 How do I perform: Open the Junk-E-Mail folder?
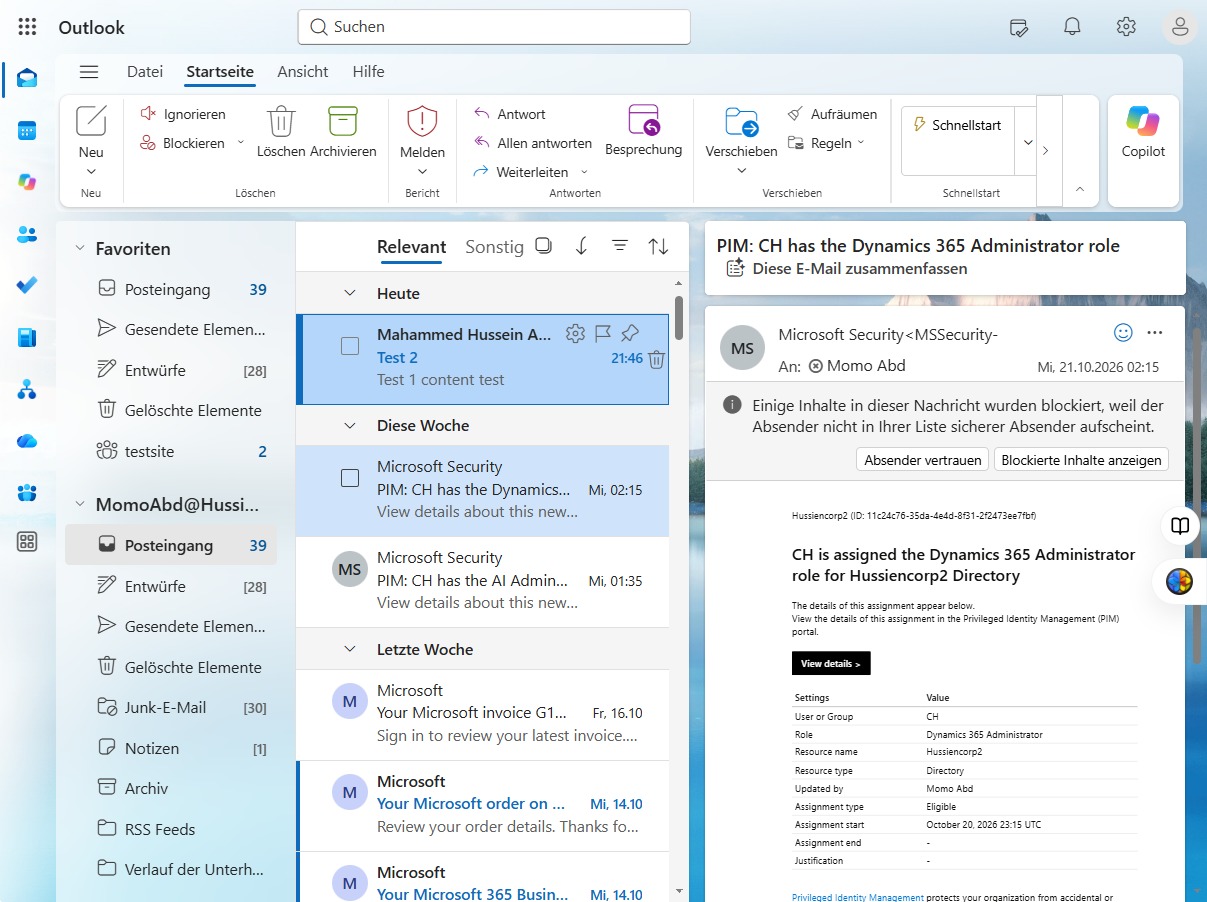171,708
